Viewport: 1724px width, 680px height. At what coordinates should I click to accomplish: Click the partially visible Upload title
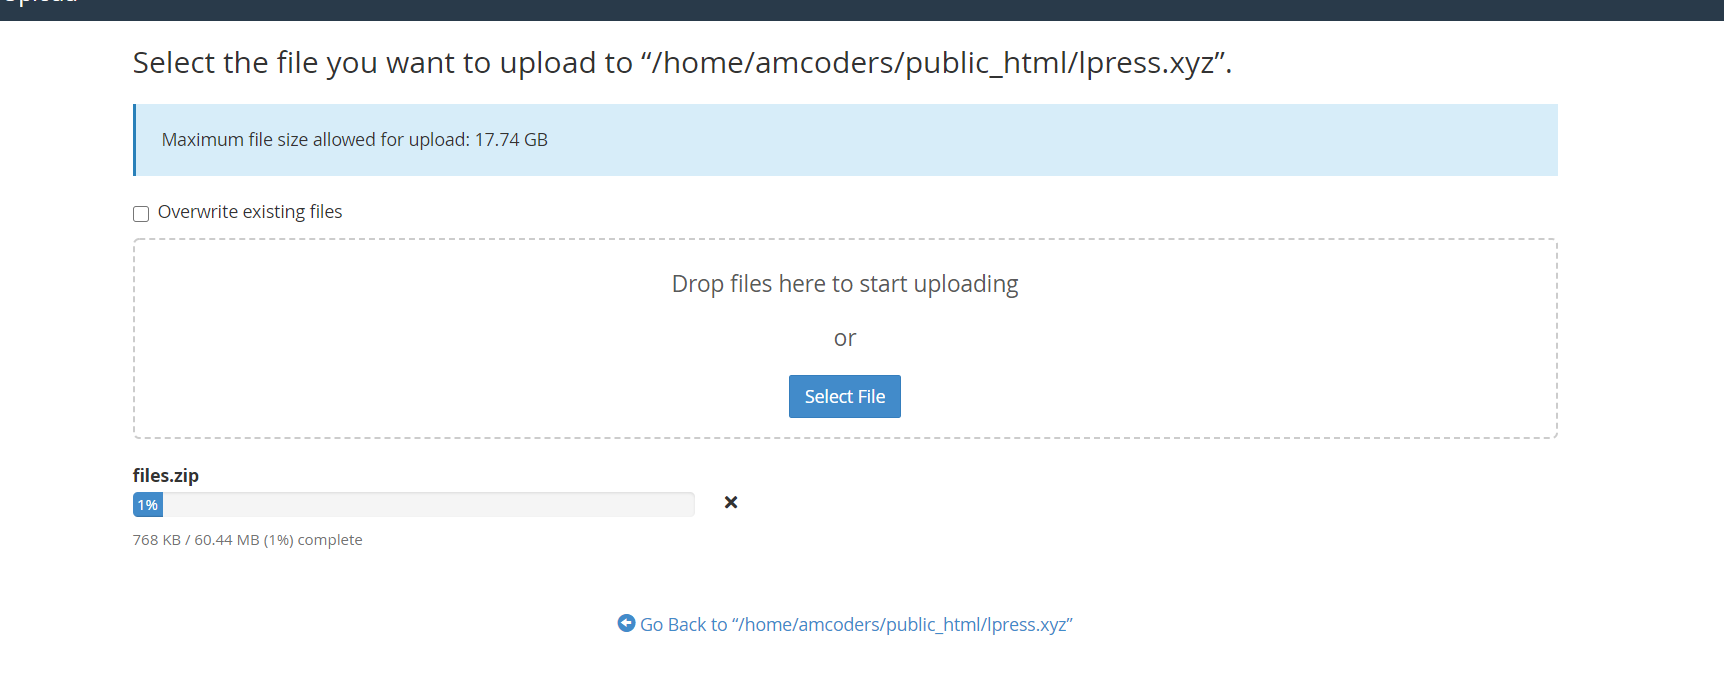pyautogui.click(x=40, y=4)
